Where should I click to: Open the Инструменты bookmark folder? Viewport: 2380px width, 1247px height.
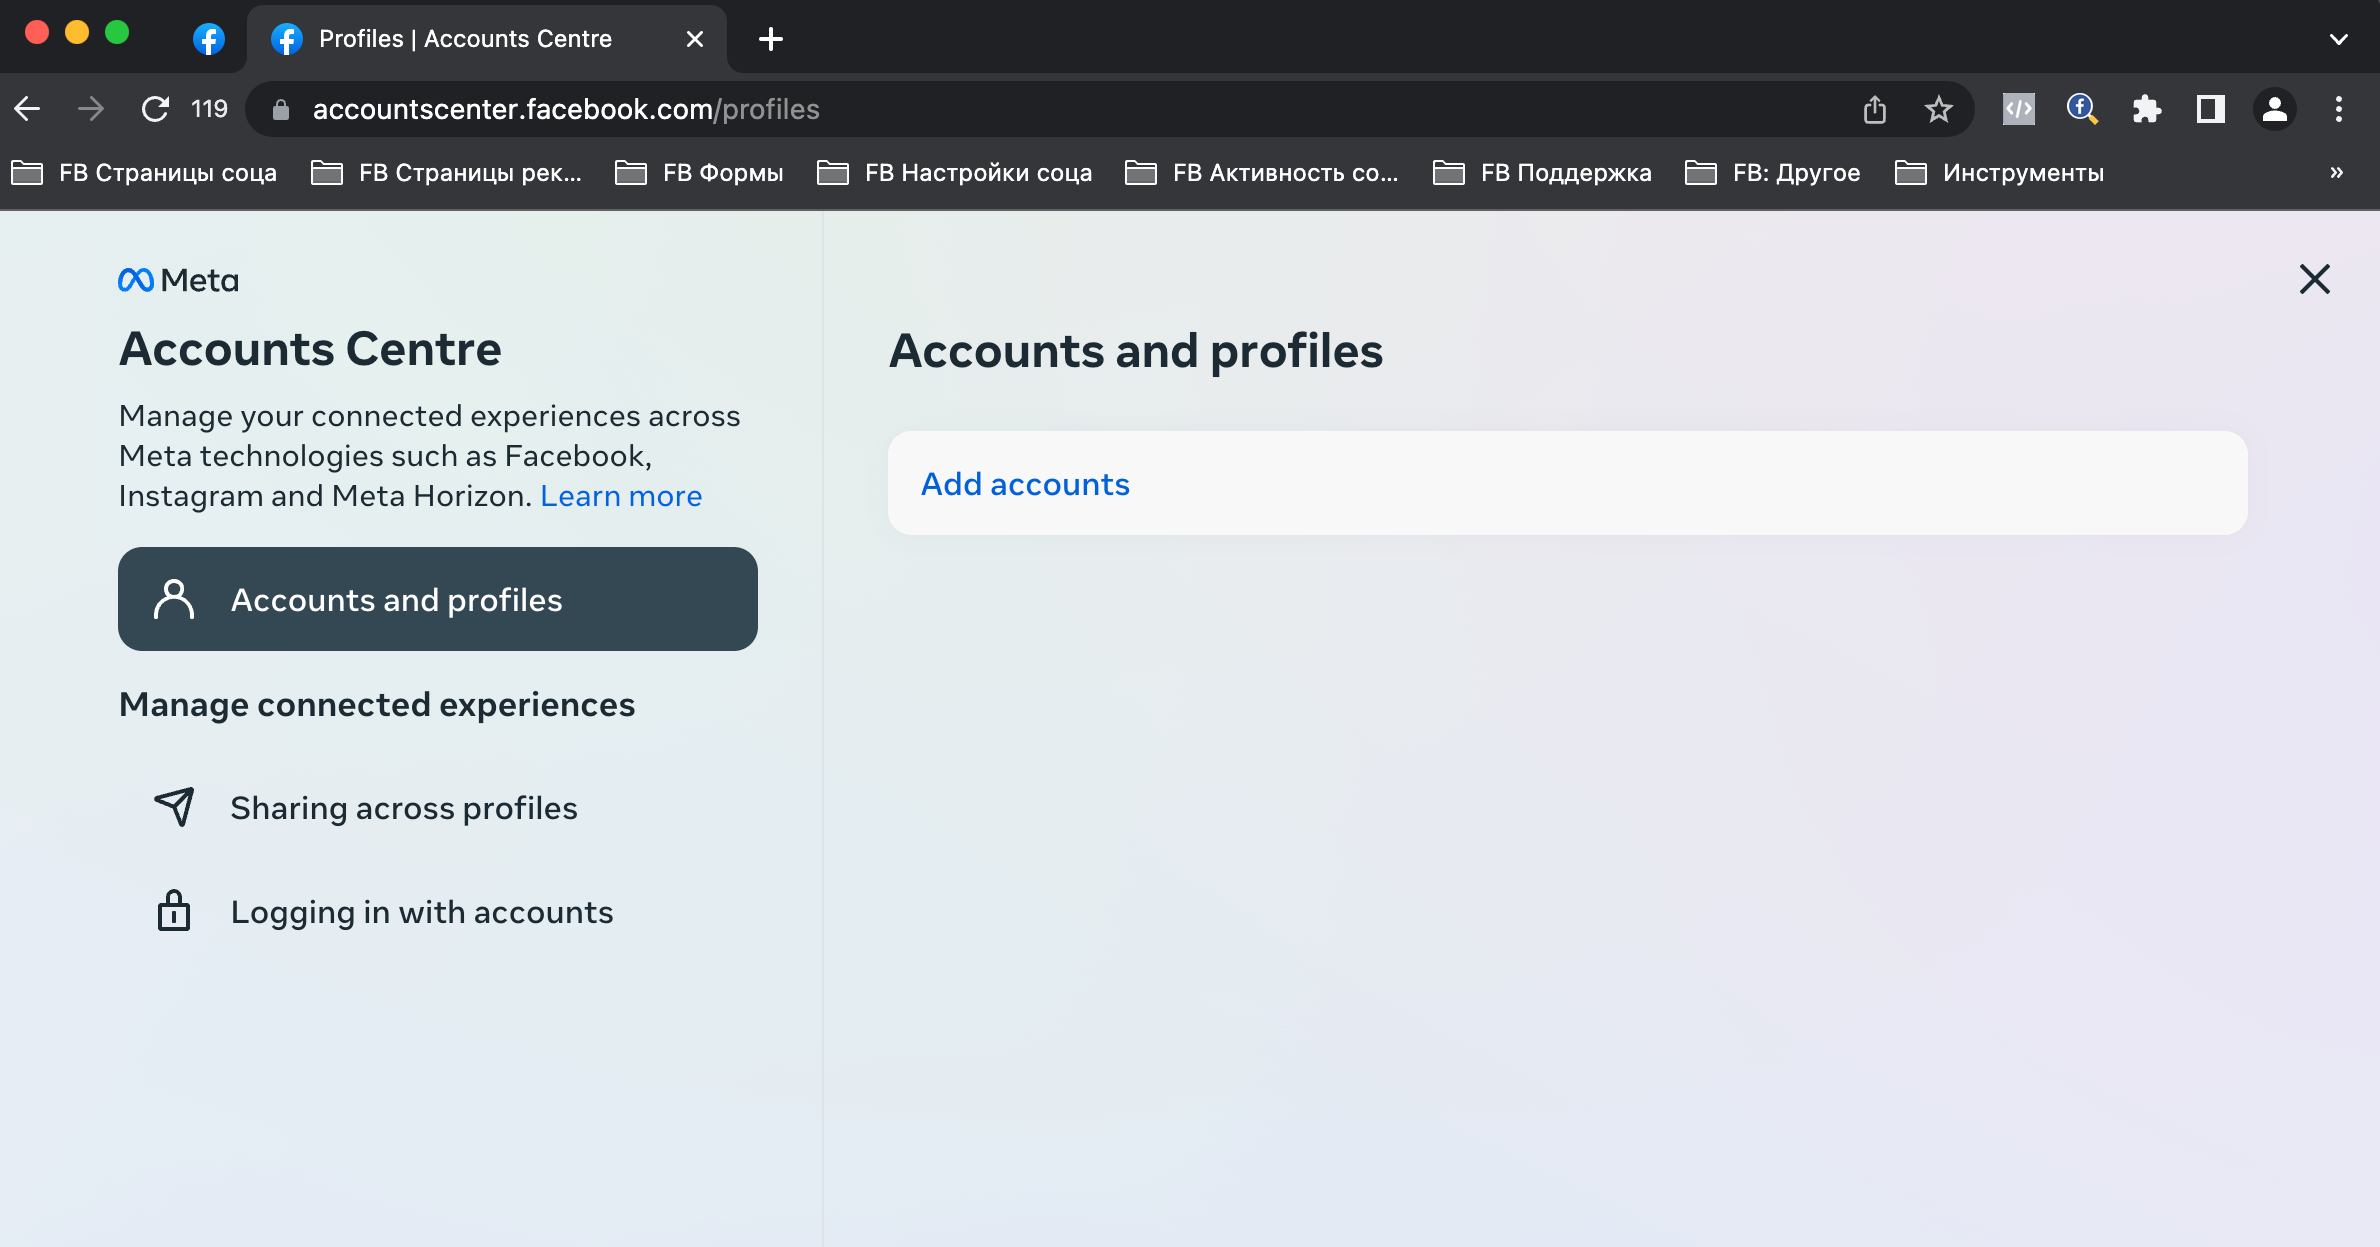point(2000,172)
